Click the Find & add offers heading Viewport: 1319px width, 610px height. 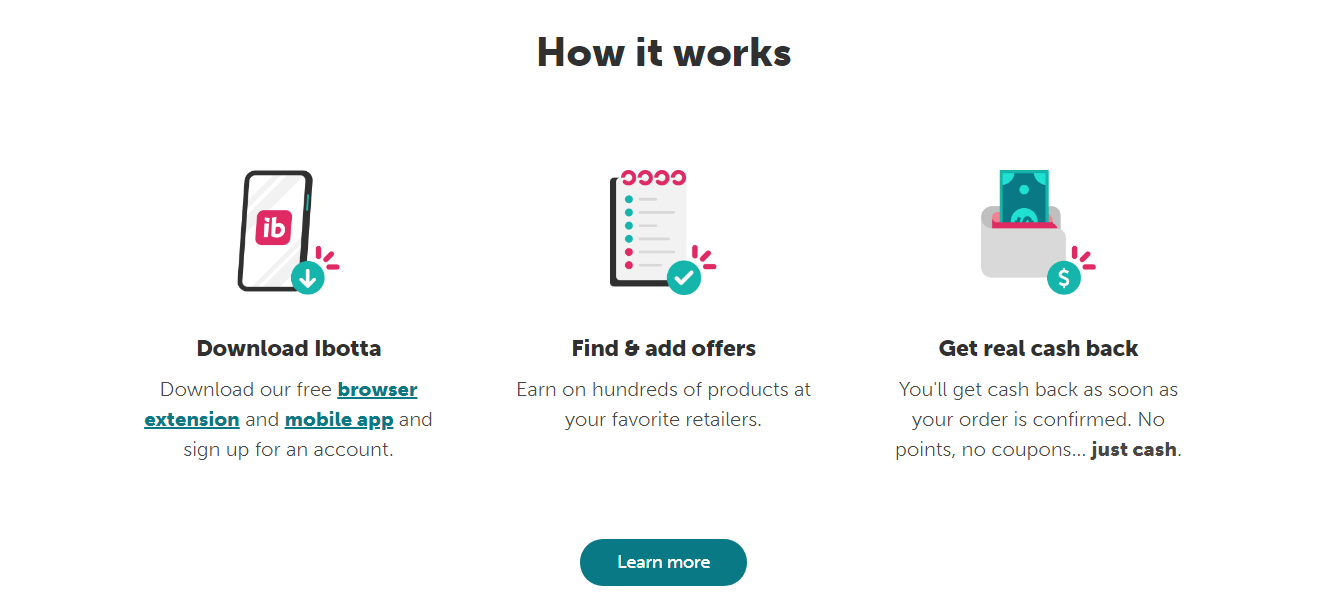click(663, 348)
